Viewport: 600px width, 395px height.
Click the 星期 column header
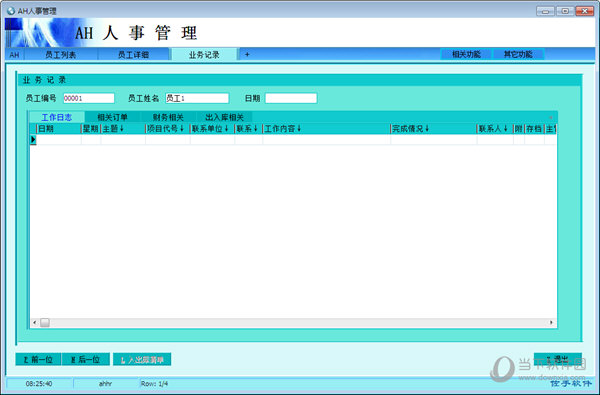91,129
